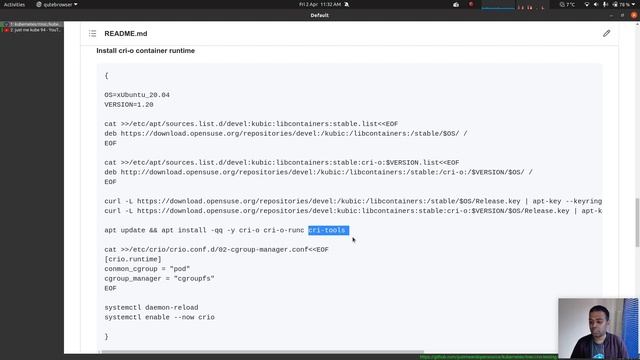Click the orange close window button
640x360 pixels.
pyautogui.click(x=633, y=15)
